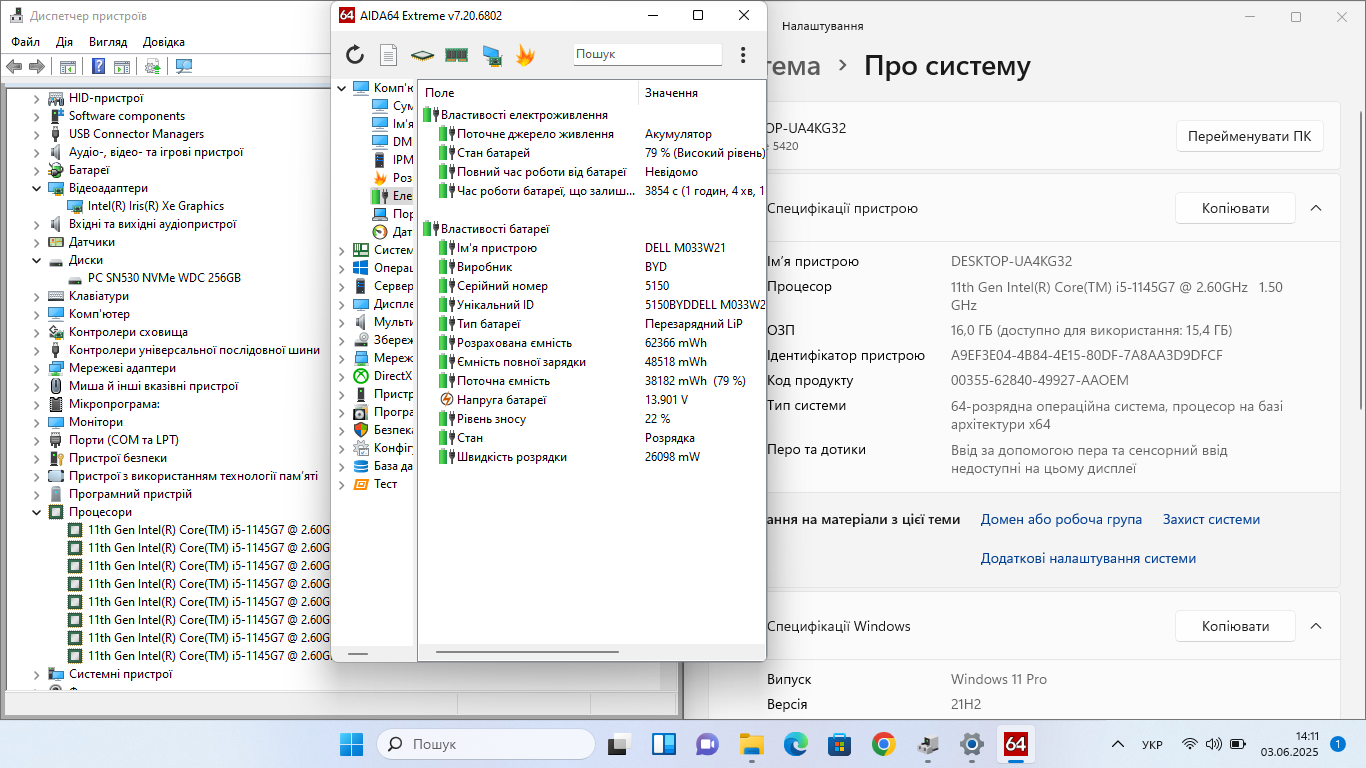Screen dimensions: 1366x768
Task: Click the monitor diagnostics icon in AIDA64 toolbar
Action: pyautogui.click(x=491, y=55)
